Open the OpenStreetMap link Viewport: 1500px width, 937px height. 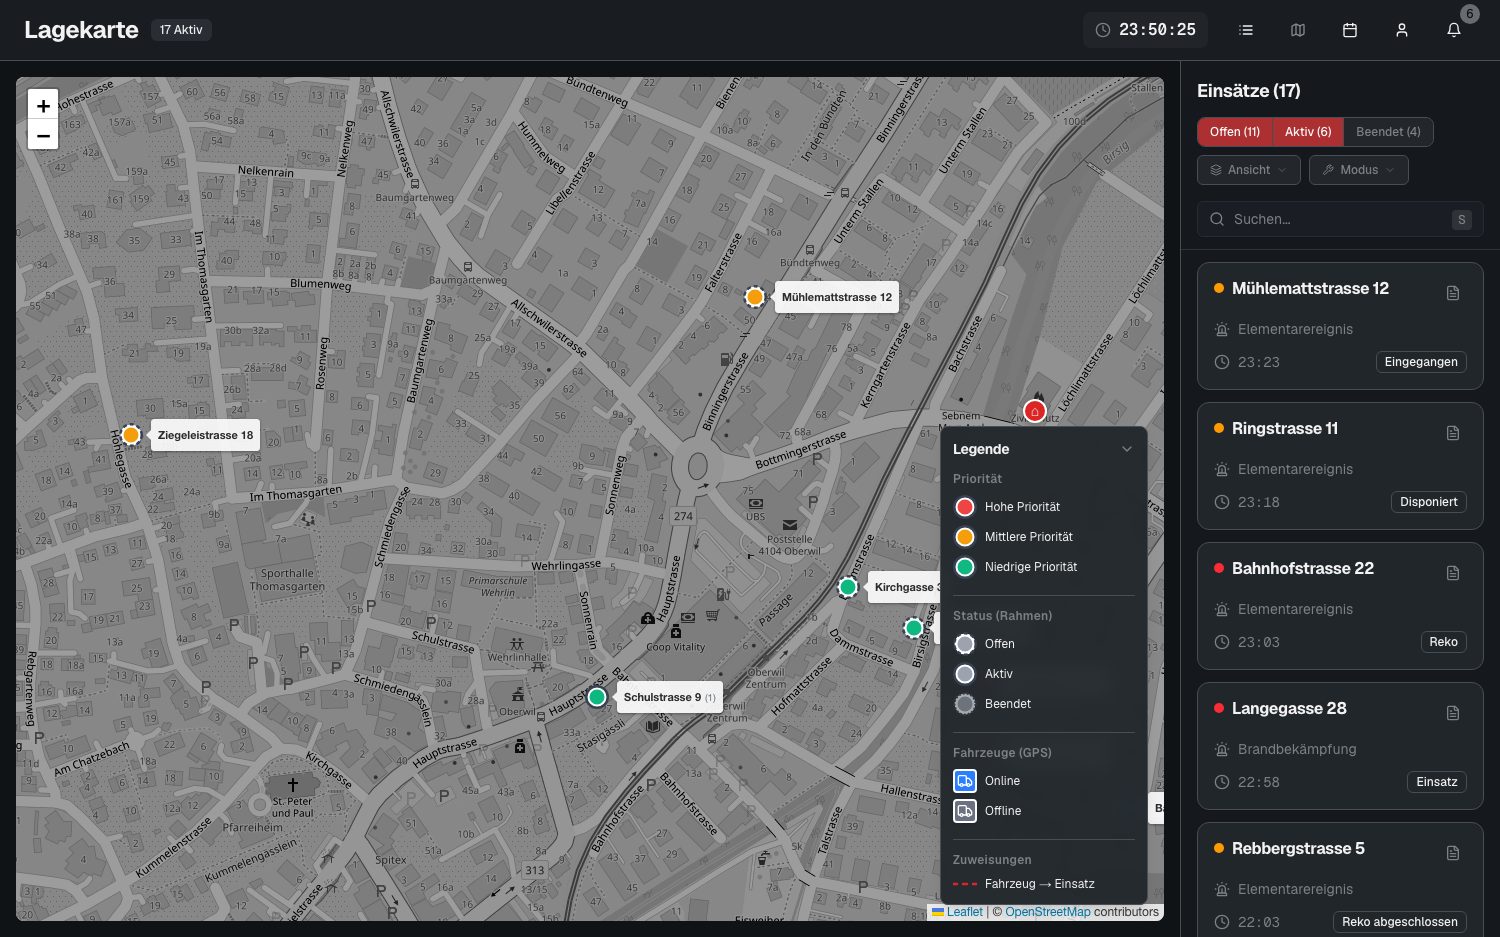point(1047,912)
